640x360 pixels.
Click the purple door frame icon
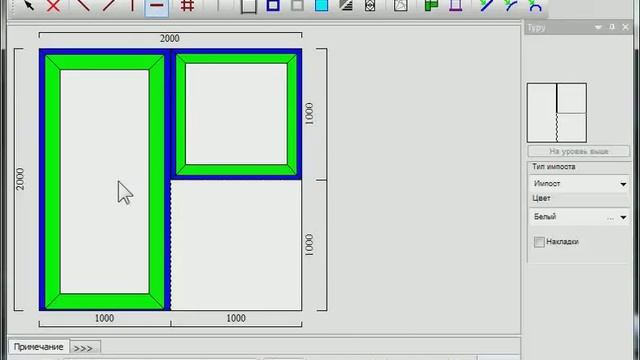tap(456, 5)
